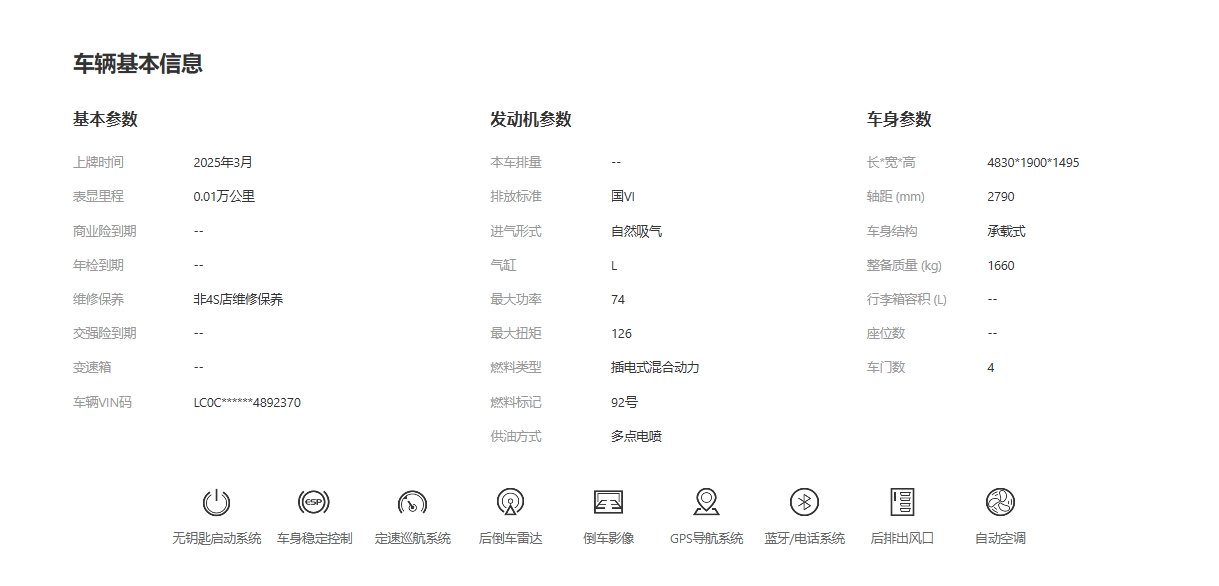Viewport: 1219px width, 586px height.
Task: Click the 供油方式 label
Action: tap(515, 436)
